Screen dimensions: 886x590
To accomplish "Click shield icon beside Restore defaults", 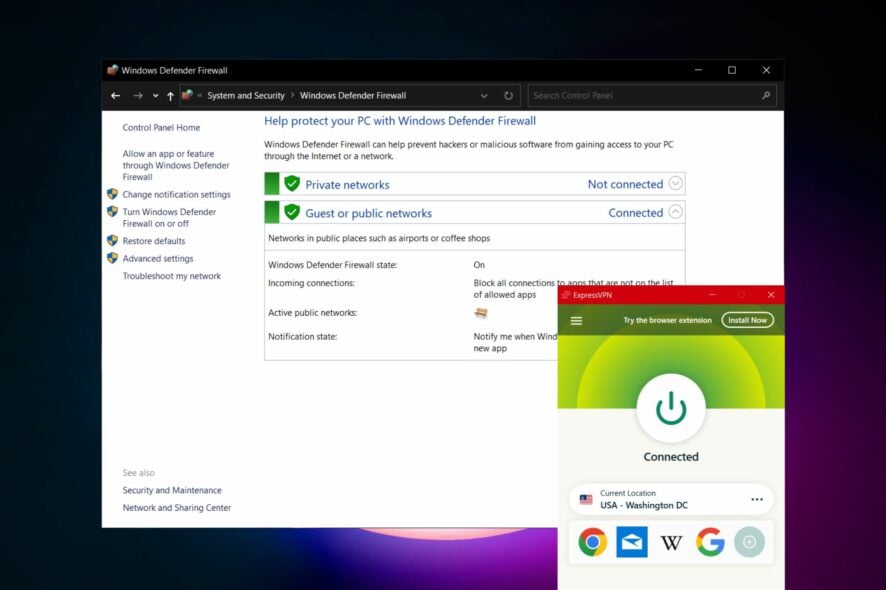I will coord(112,240).
